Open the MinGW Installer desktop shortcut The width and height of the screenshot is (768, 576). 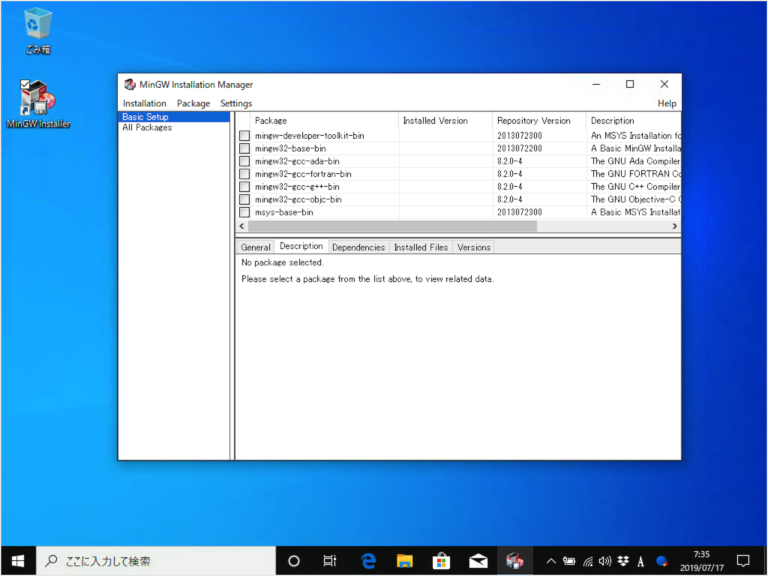(x=38, y=104)
